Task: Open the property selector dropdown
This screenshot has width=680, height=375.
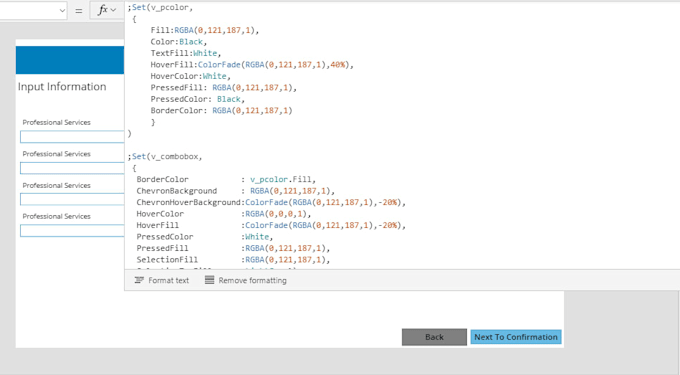Action: click(x=33, y=10)
